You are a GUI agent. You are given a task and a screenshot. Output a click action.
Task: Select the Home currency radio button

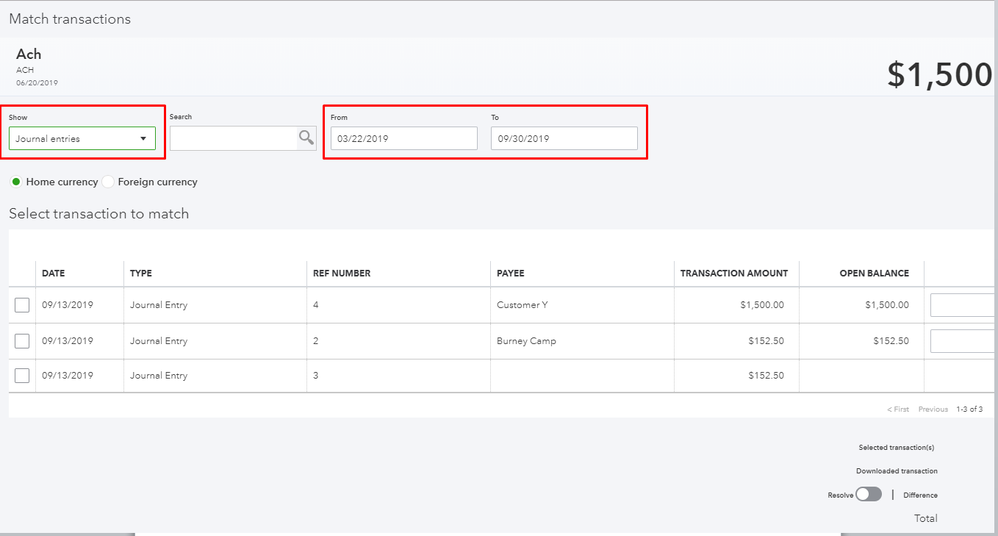(16, 182)
